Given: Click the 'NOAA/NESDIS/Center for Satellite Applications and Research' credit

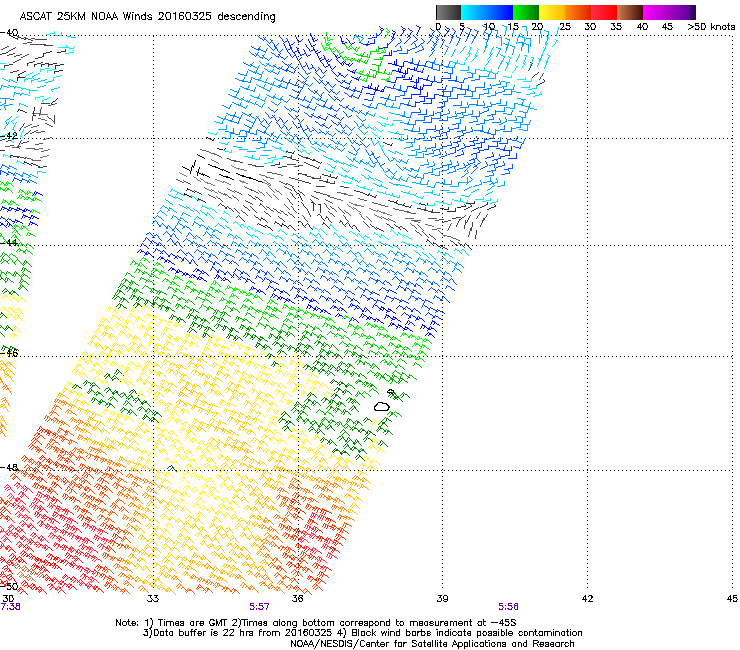Looking at the screenshot, I should [x=432, y=644].
